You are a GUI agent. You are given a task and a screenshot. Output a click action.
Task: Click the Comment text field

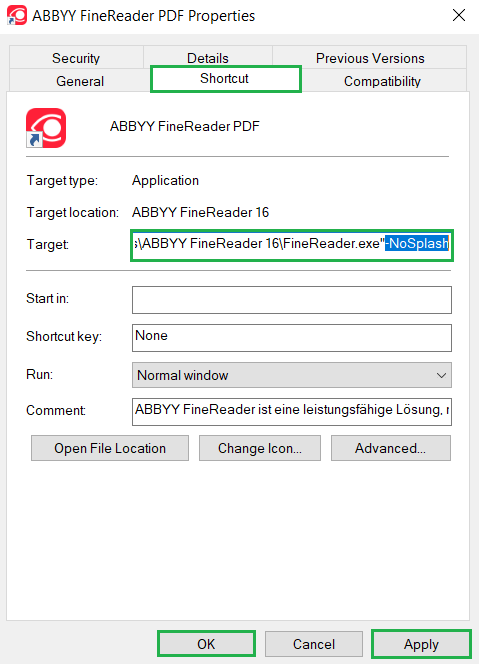pos(291,411)
